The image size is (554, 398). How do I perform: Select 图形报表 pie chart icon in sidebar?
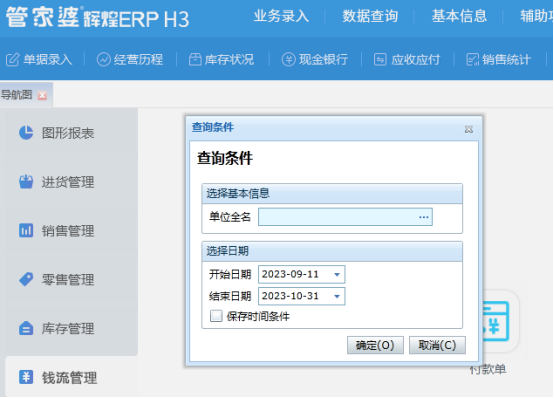coord(26,133)
